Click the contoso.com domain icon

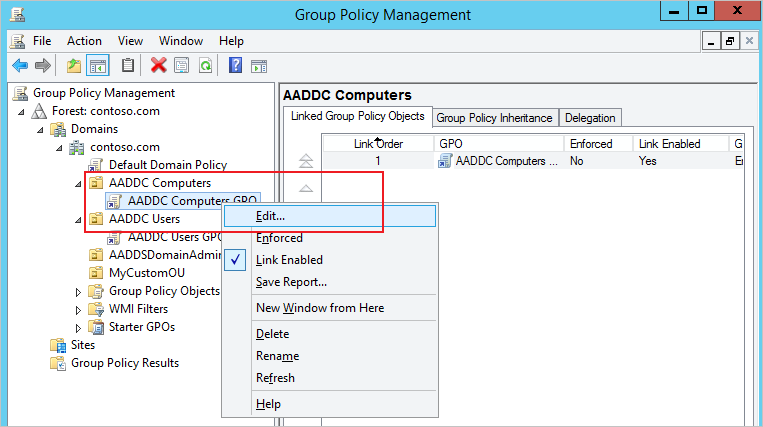coord(76,147)
